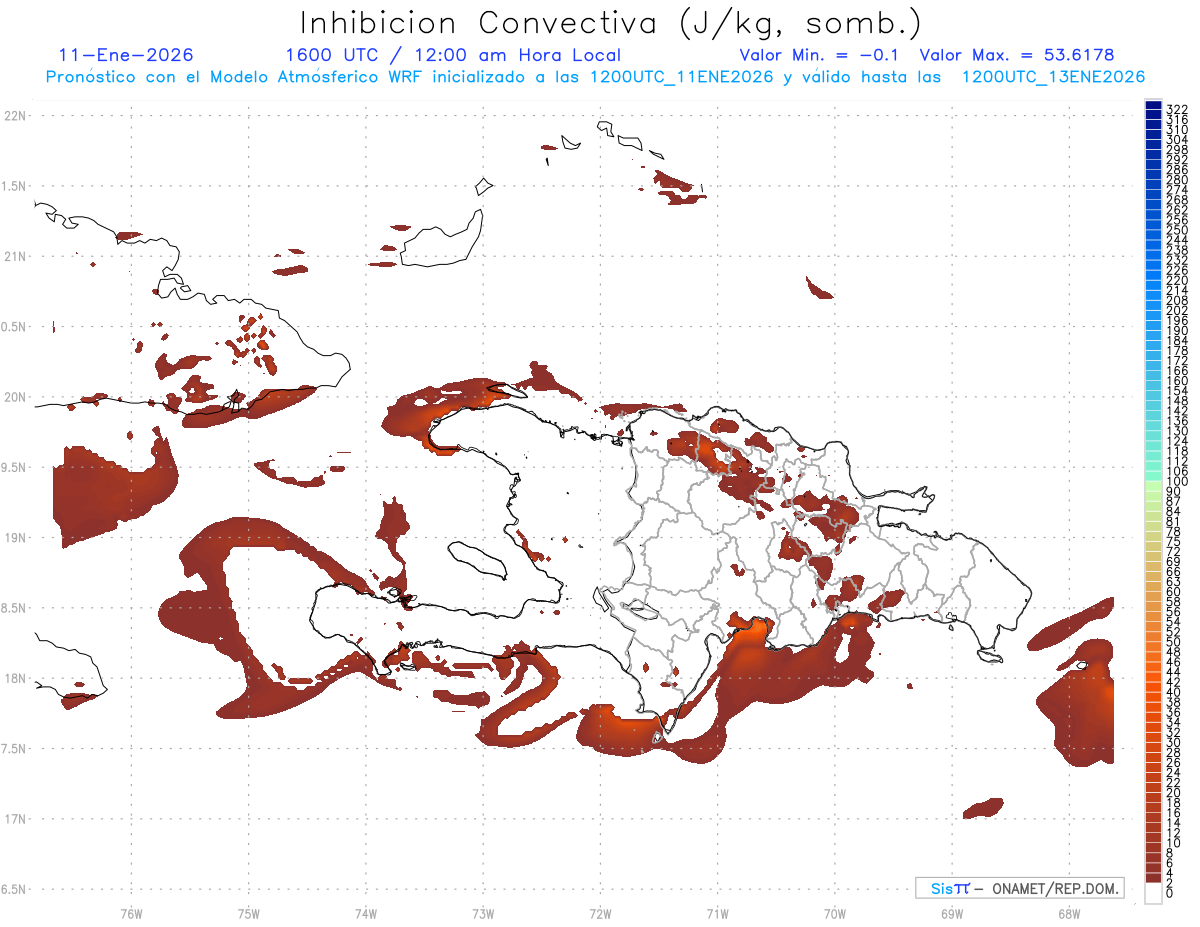Click the '22N' latitude label
1200x927 pixels.
[15, 116]
